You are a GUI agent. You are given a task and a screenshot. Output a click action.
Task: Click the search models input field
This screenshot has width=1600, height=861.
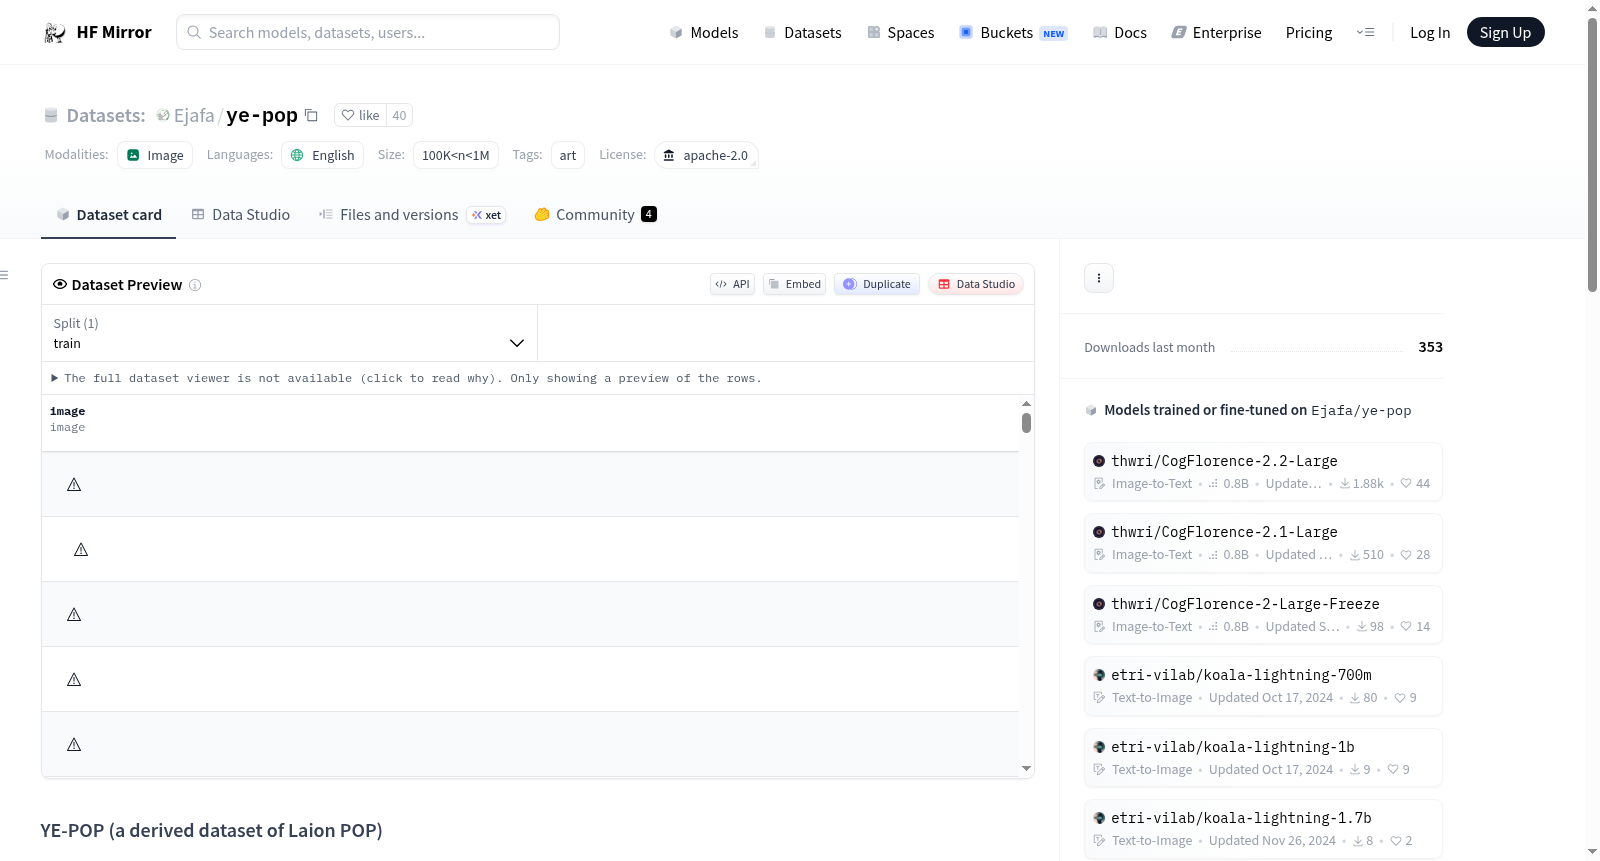(368, 32)
